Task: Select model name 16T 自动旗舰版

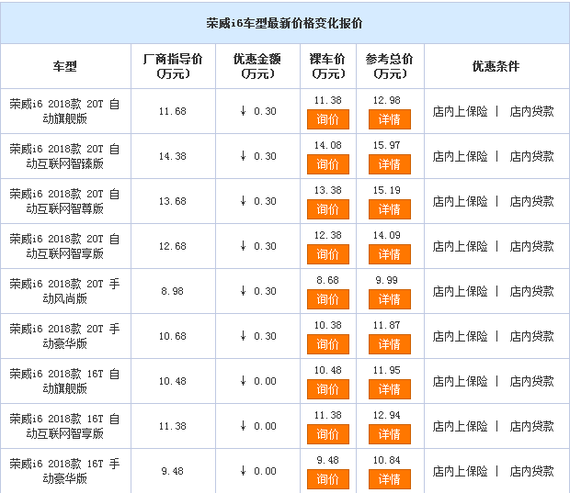Action: coord(65,381)
